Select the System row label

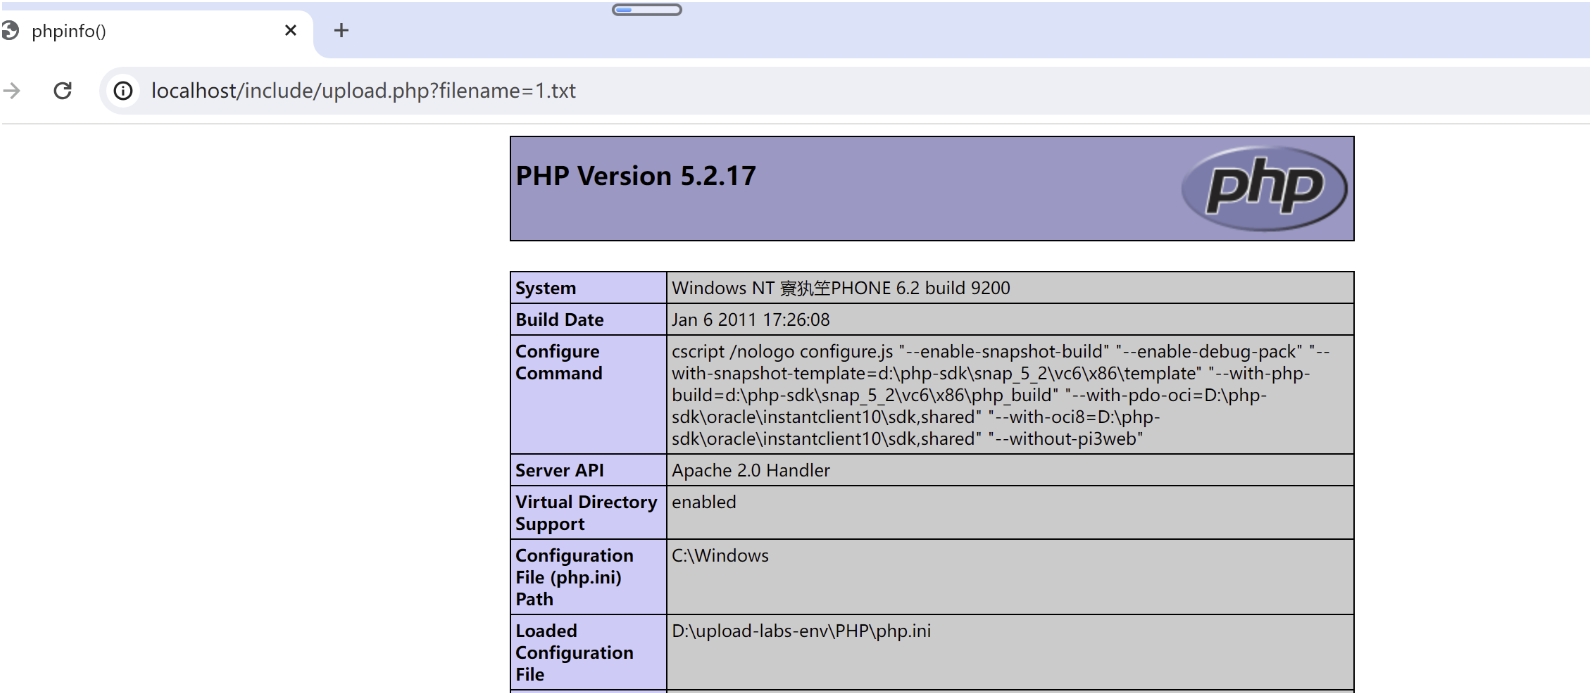(x=546, y=288)
